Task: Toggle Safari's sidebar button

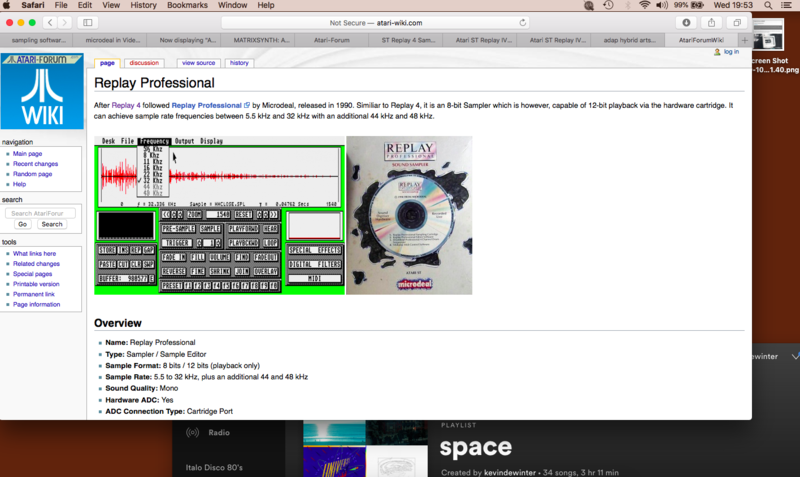Action: tap(88, 22)
